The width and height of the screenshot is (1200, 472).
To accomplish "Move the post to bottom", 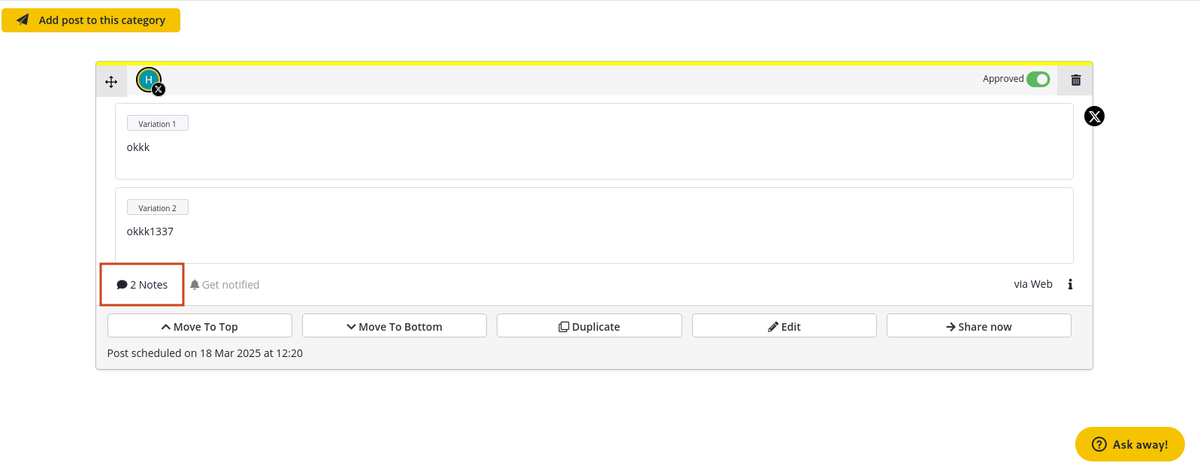I will tap(394, 326).
